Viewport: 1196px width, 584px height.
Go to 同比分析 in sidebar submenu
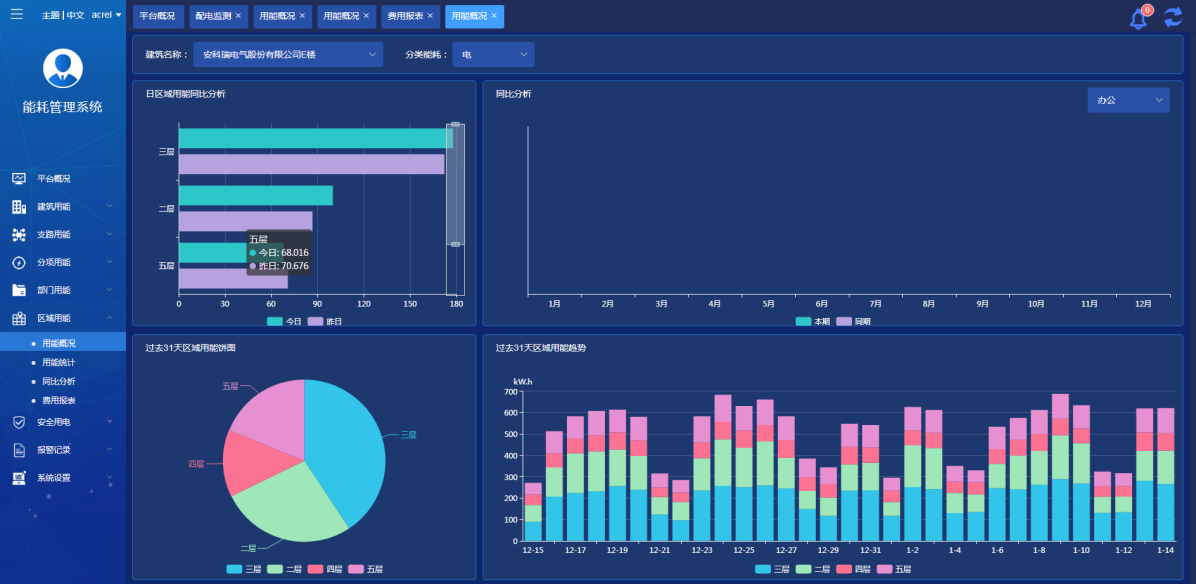pos(58,381)
